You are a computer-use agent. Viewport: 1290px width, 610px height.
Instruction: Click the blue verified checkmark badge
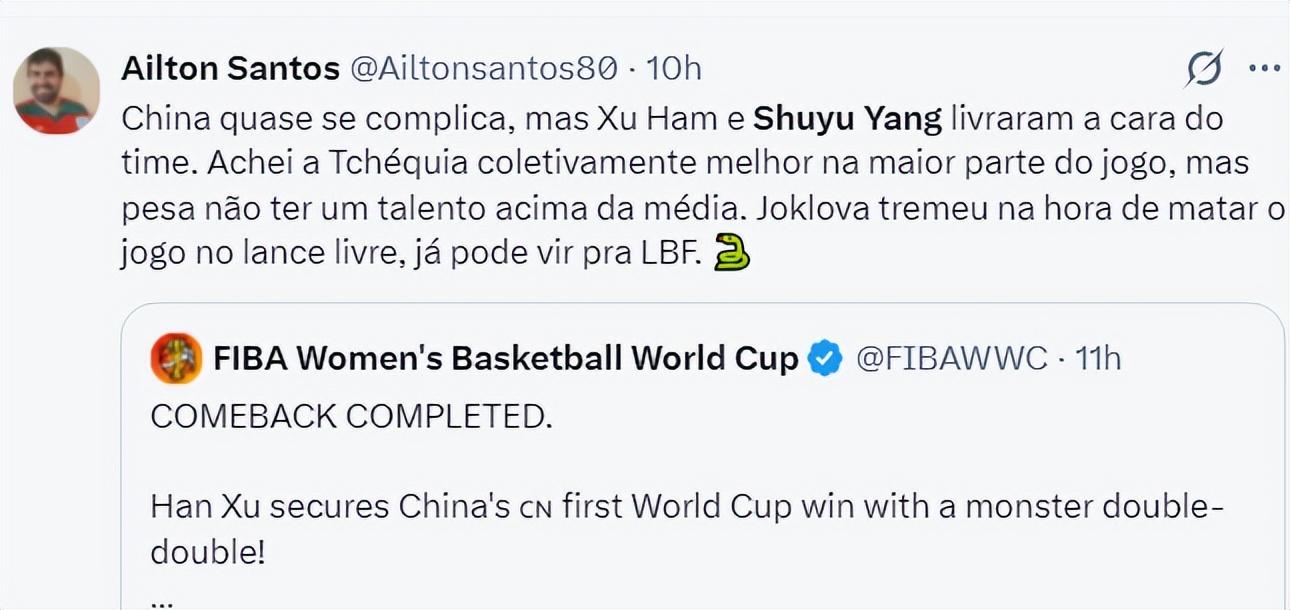pos(825,358)
